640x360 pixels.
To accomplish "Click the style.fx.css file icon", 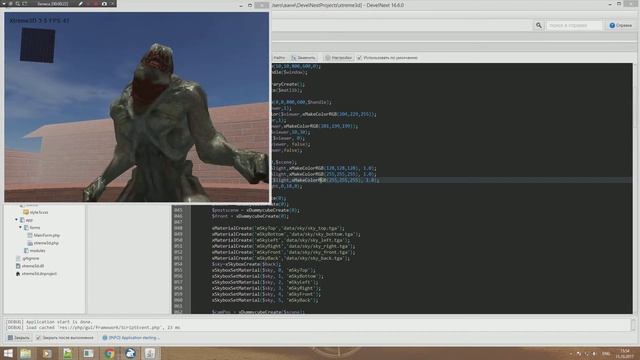I will click(26, 212).
